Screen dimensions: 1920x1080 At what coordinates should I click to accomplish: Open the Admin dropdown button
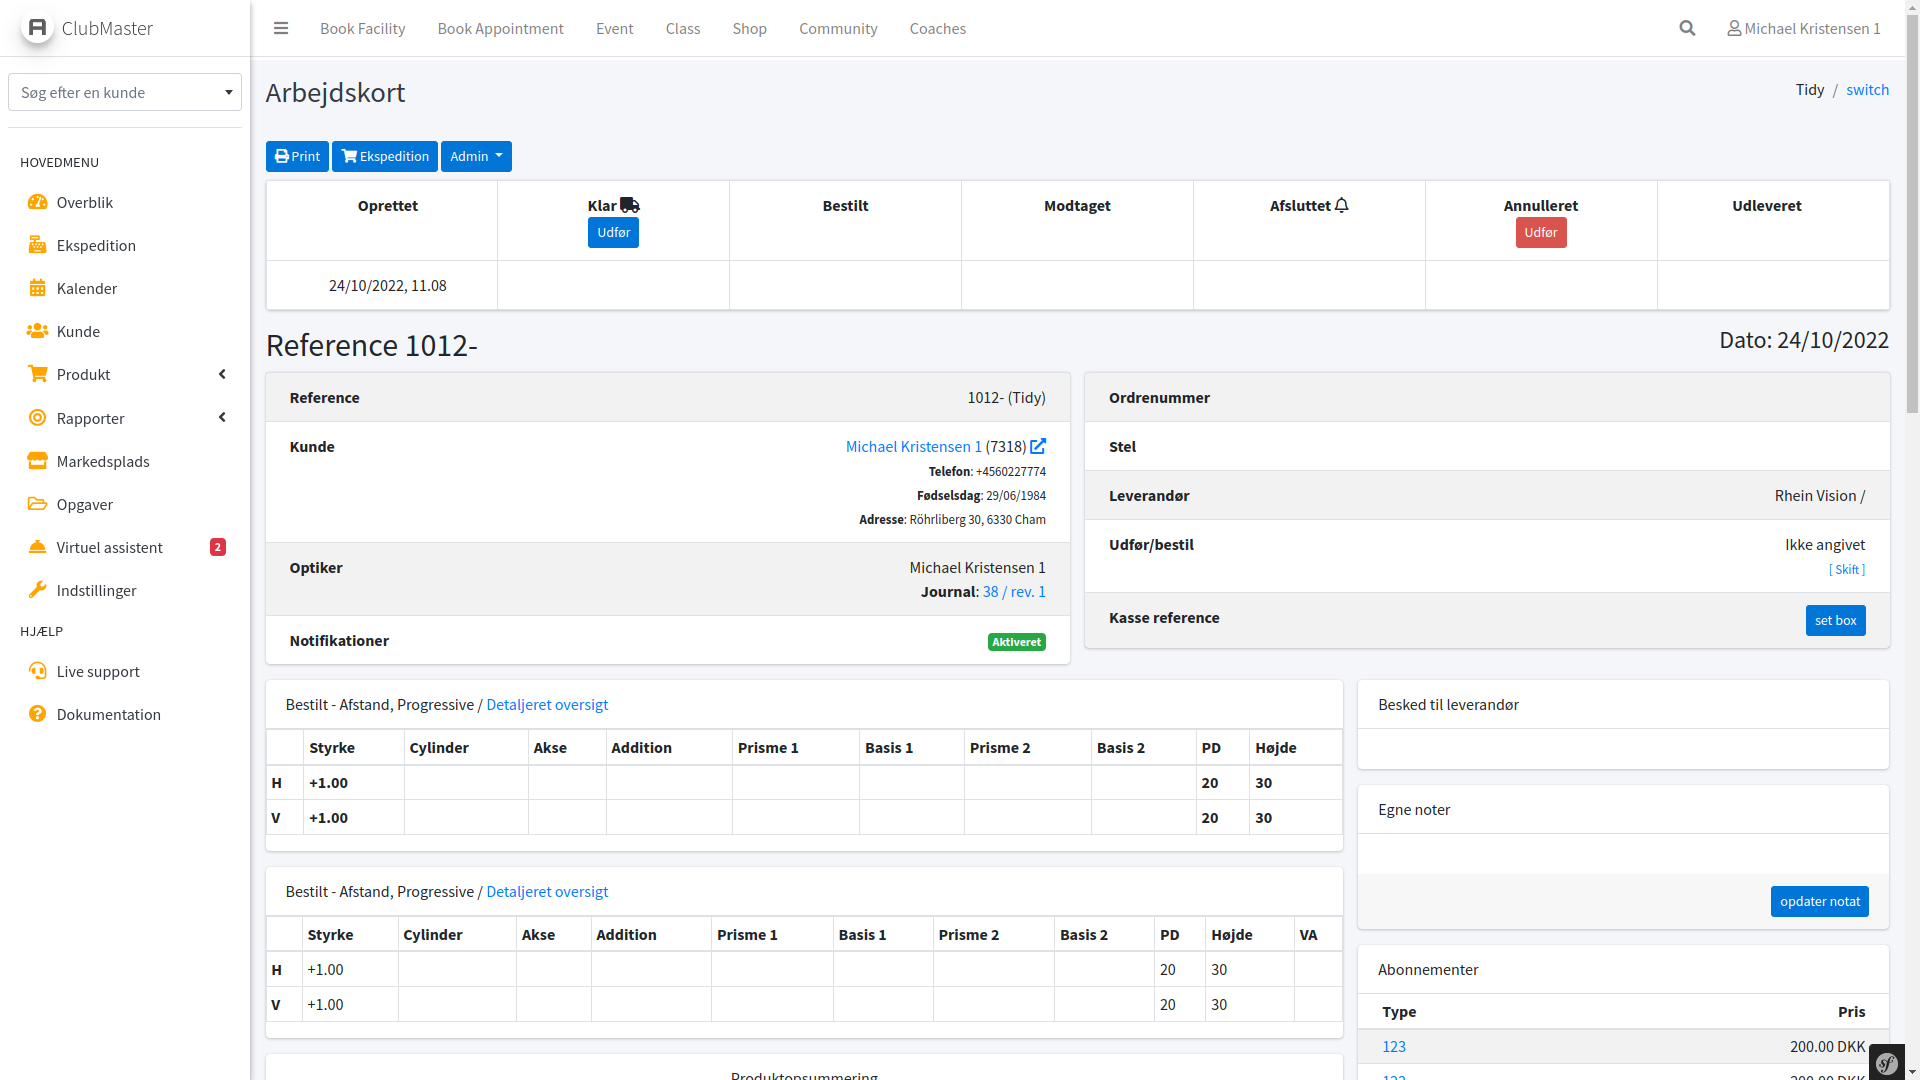pyautogui.click(x=476, y=156)
